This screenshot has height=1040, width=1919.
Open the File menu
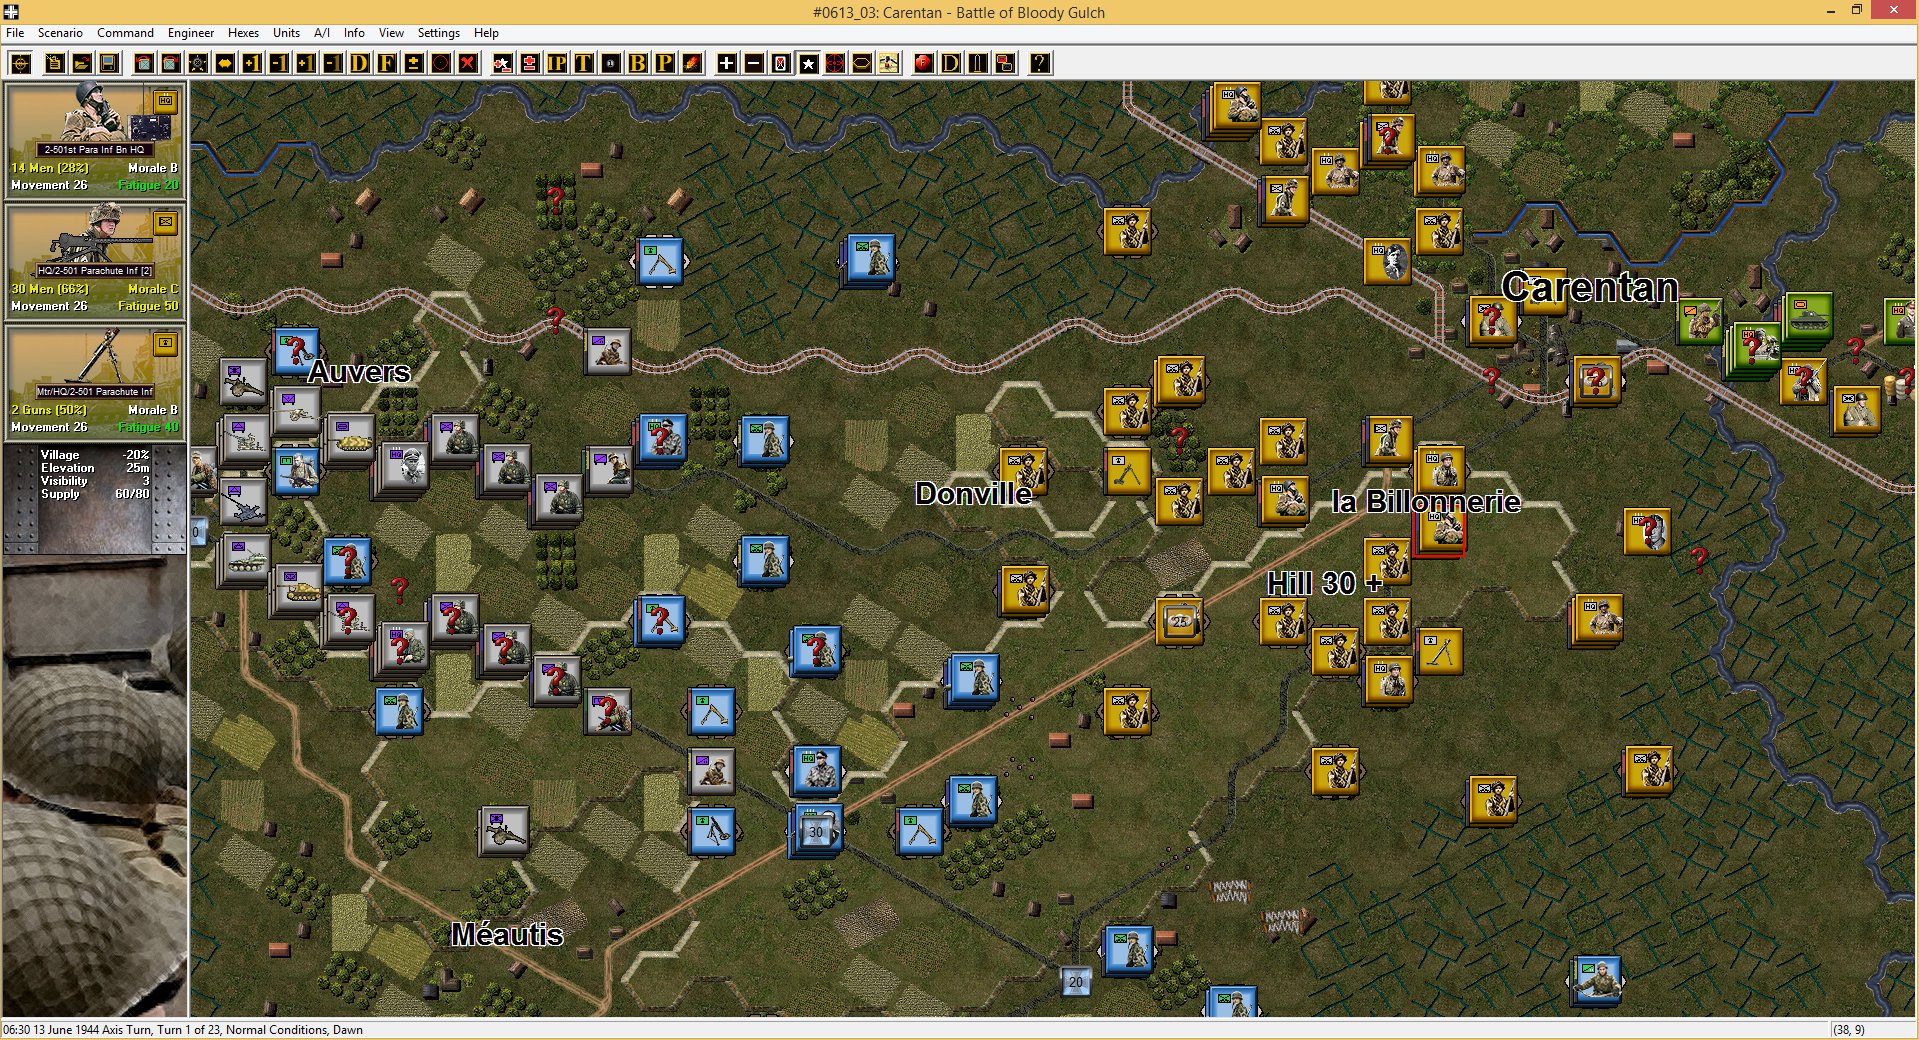point(15,33)
